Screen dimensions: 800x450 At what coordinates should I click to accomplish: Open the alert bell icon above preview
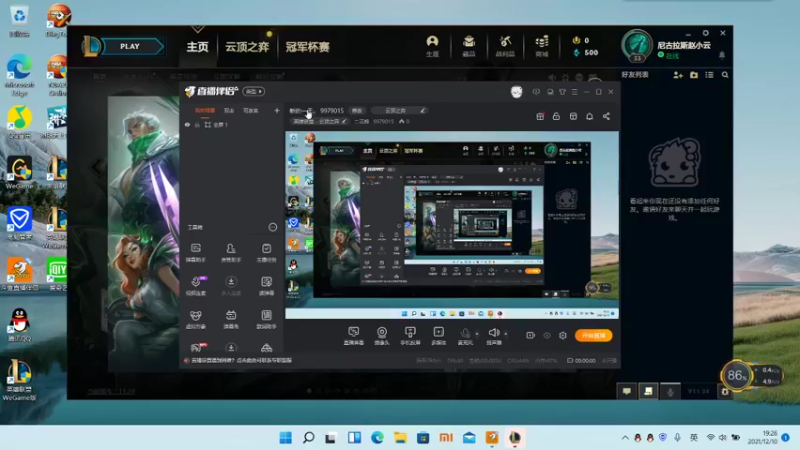pos(589,116)
